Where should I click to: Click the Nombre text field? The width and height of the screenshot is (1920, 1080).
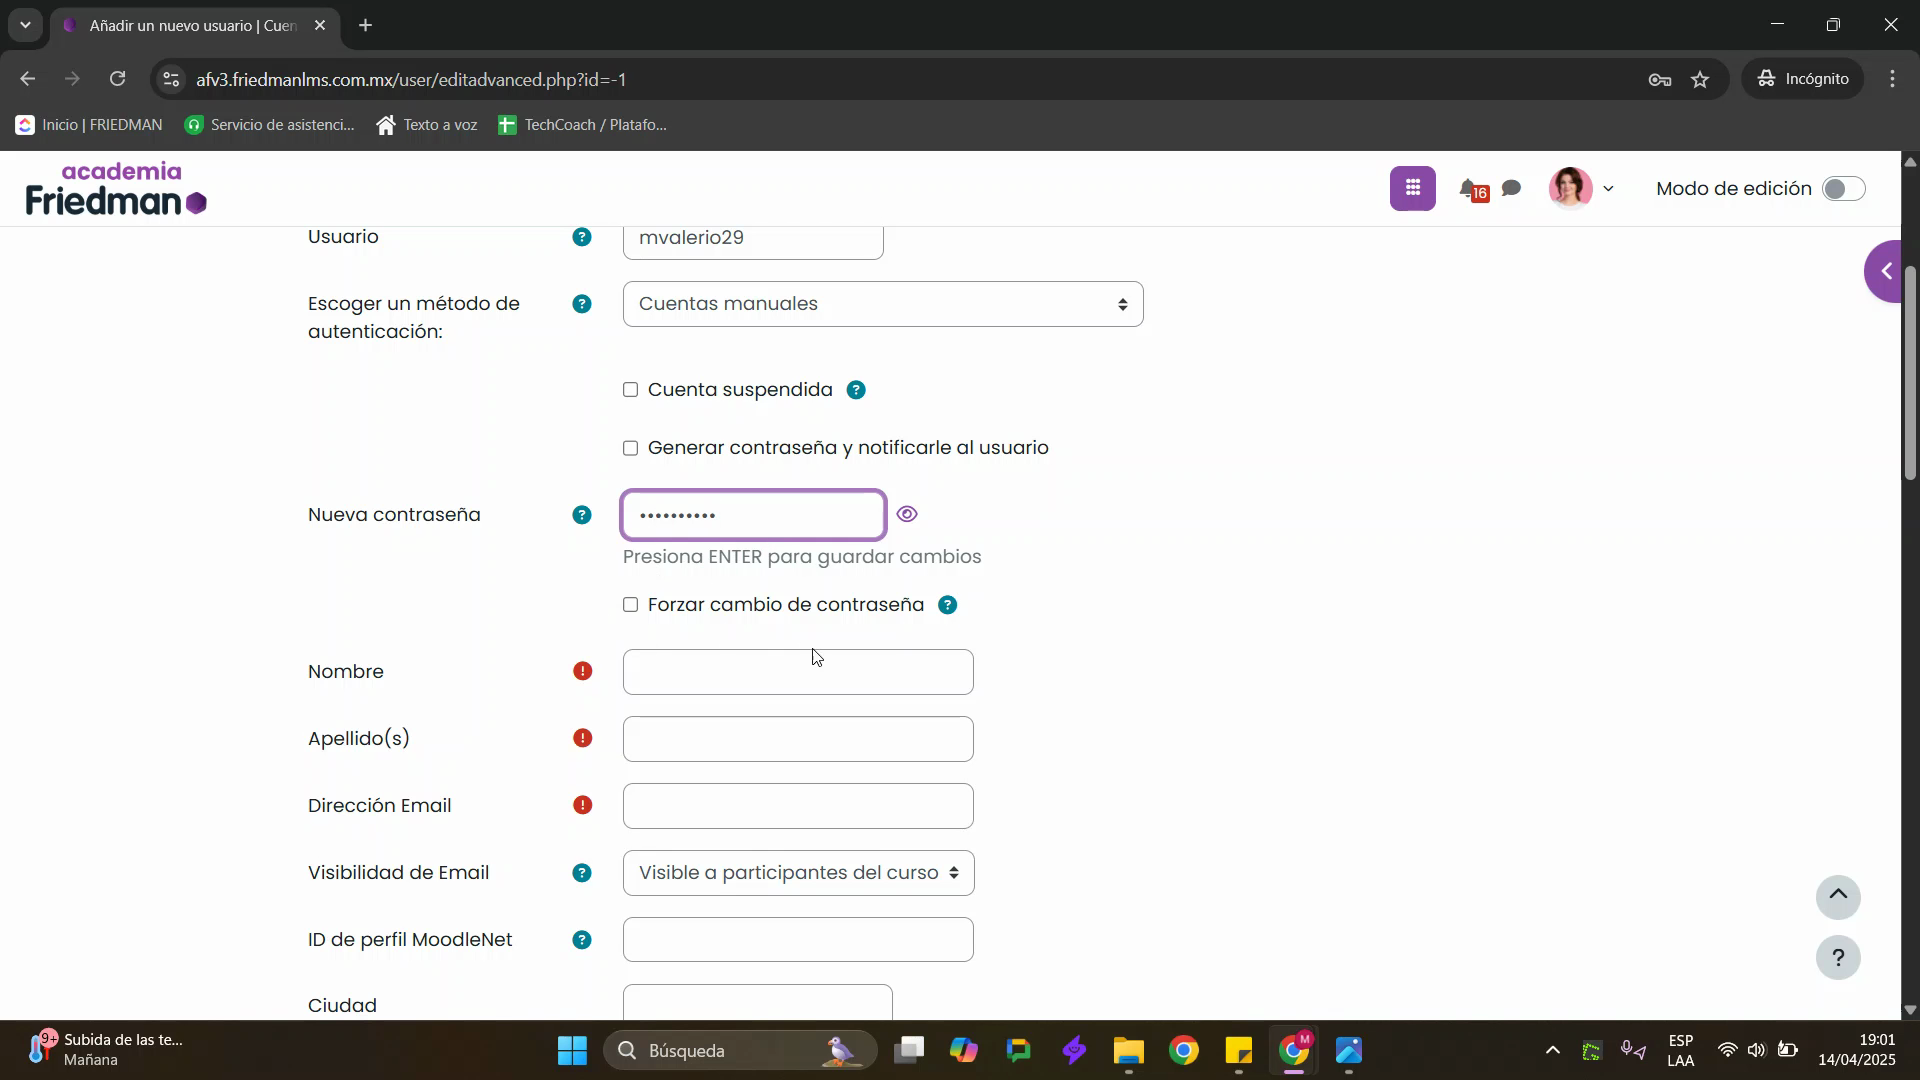(798, 672)
